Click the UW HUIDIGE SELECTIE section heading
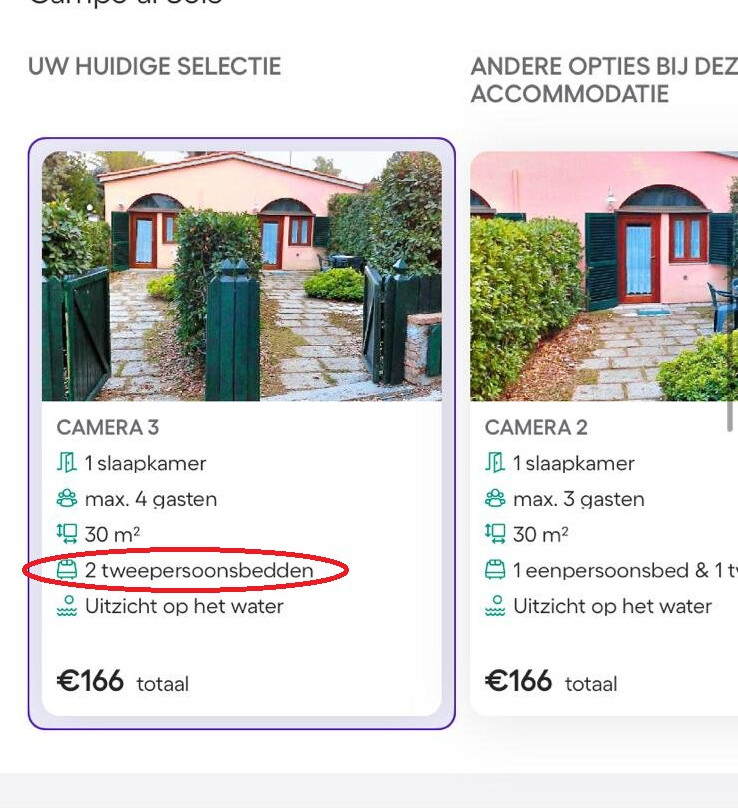This screenshot has width=738, height=808. (153, 66)
